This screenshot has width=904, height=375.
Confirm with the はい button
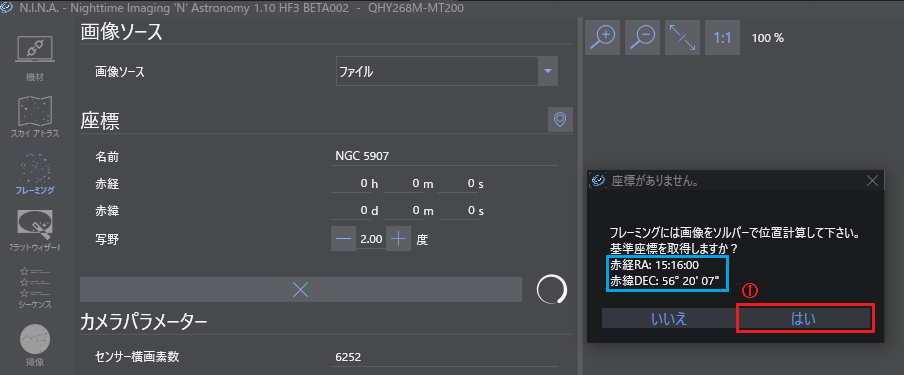coord(804,318)
